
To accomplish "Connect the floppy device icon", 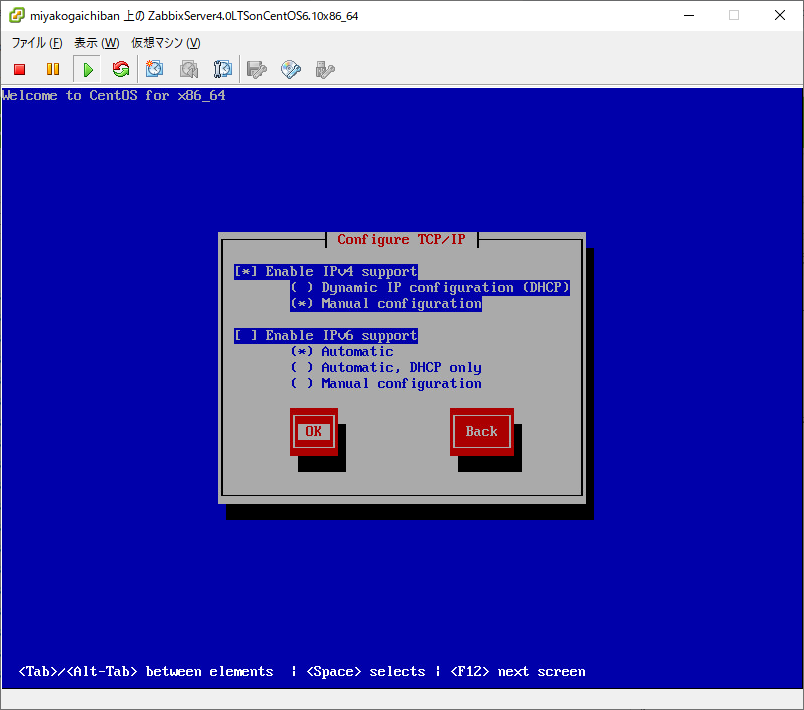I will click(x=256, y=69).
